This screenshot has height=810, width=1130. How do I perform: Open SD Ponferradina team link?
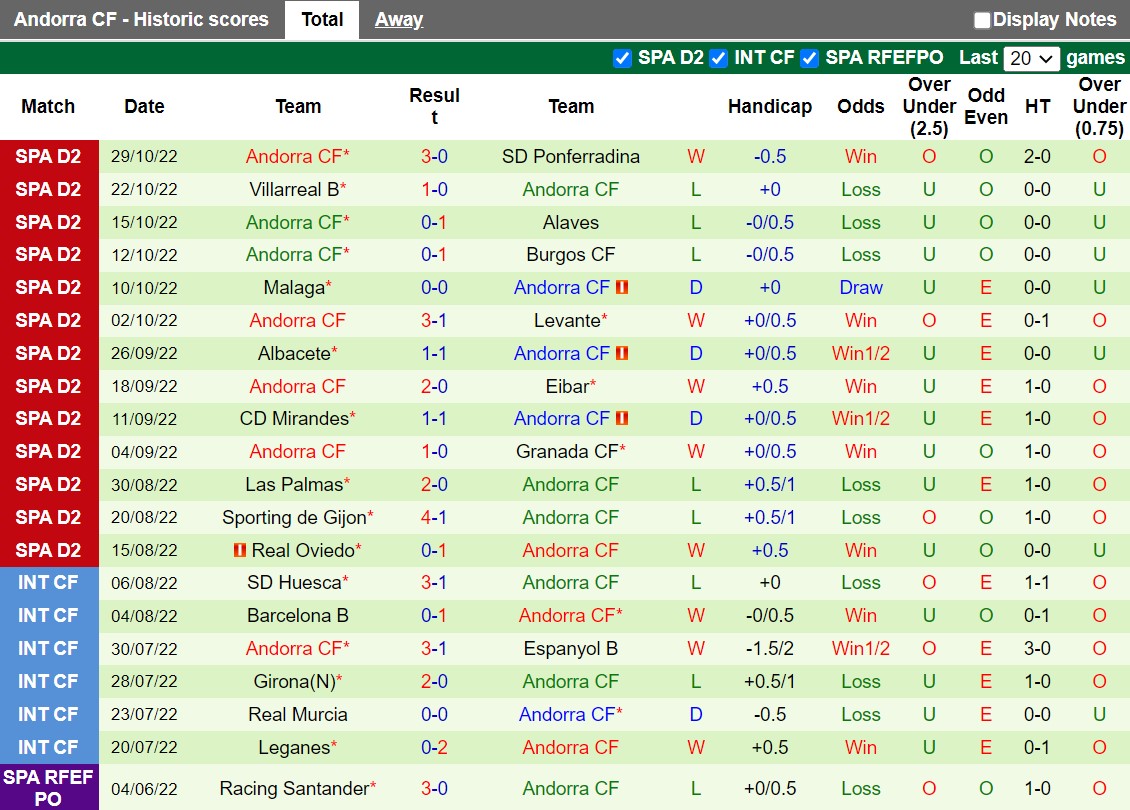[571, 156]
